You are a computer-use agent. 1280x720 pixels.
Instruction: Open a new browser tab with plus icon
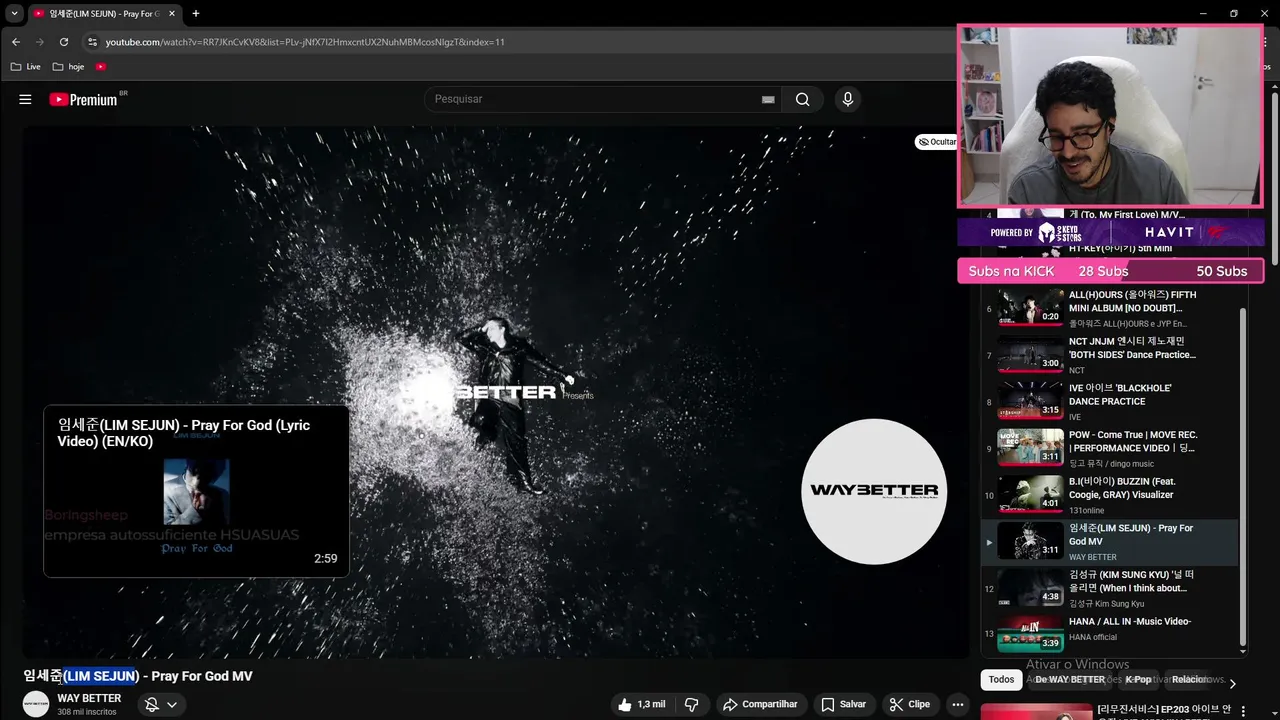[196, 14]
